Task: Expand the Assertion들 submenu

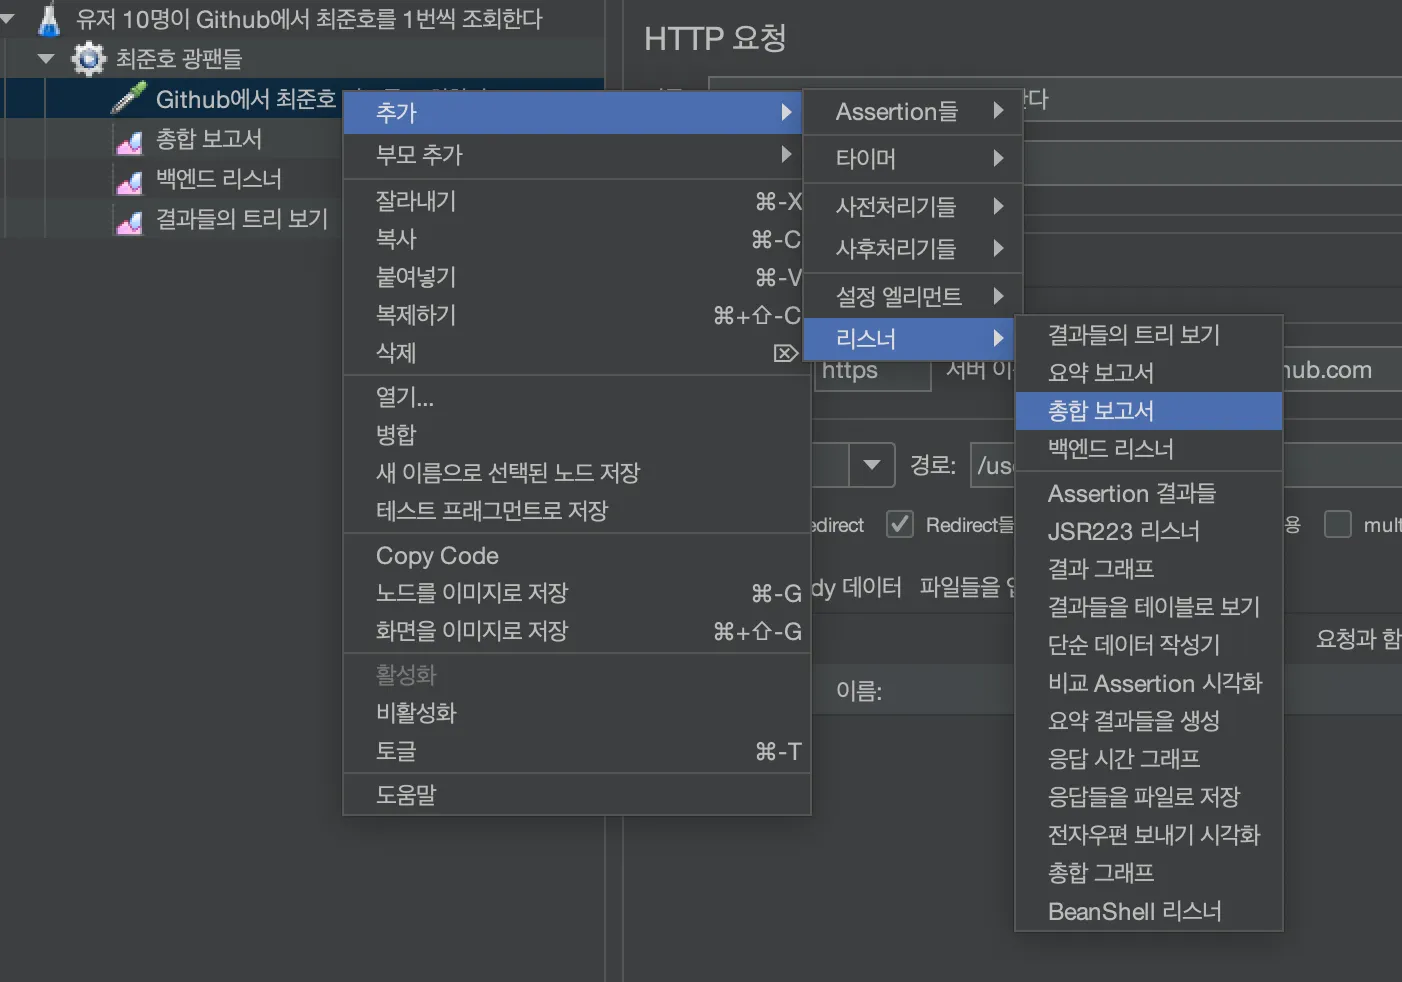Action: click(911, 112)
